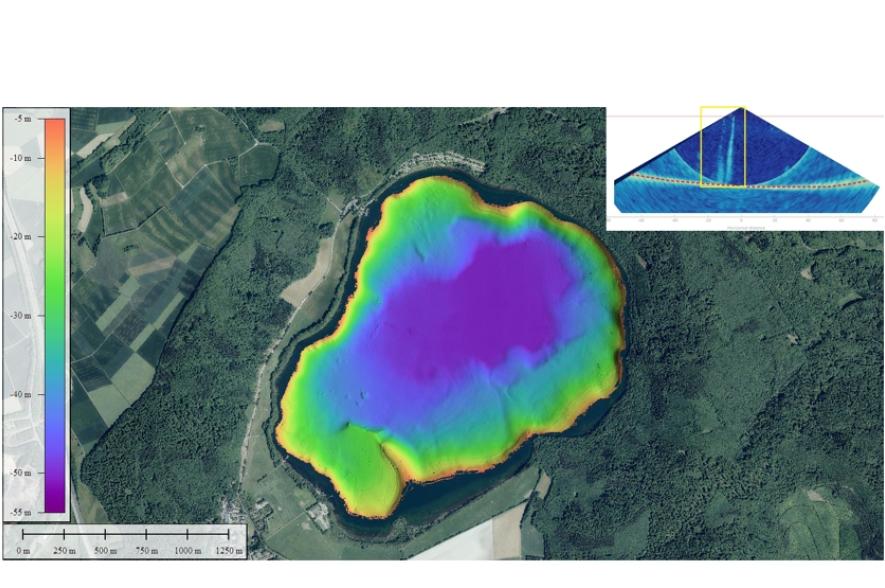Viewport: 885px width, 588px height.
Task: Click the "1250 m" scale bar label
Action: pyautogui.click(x=229, y=550)
